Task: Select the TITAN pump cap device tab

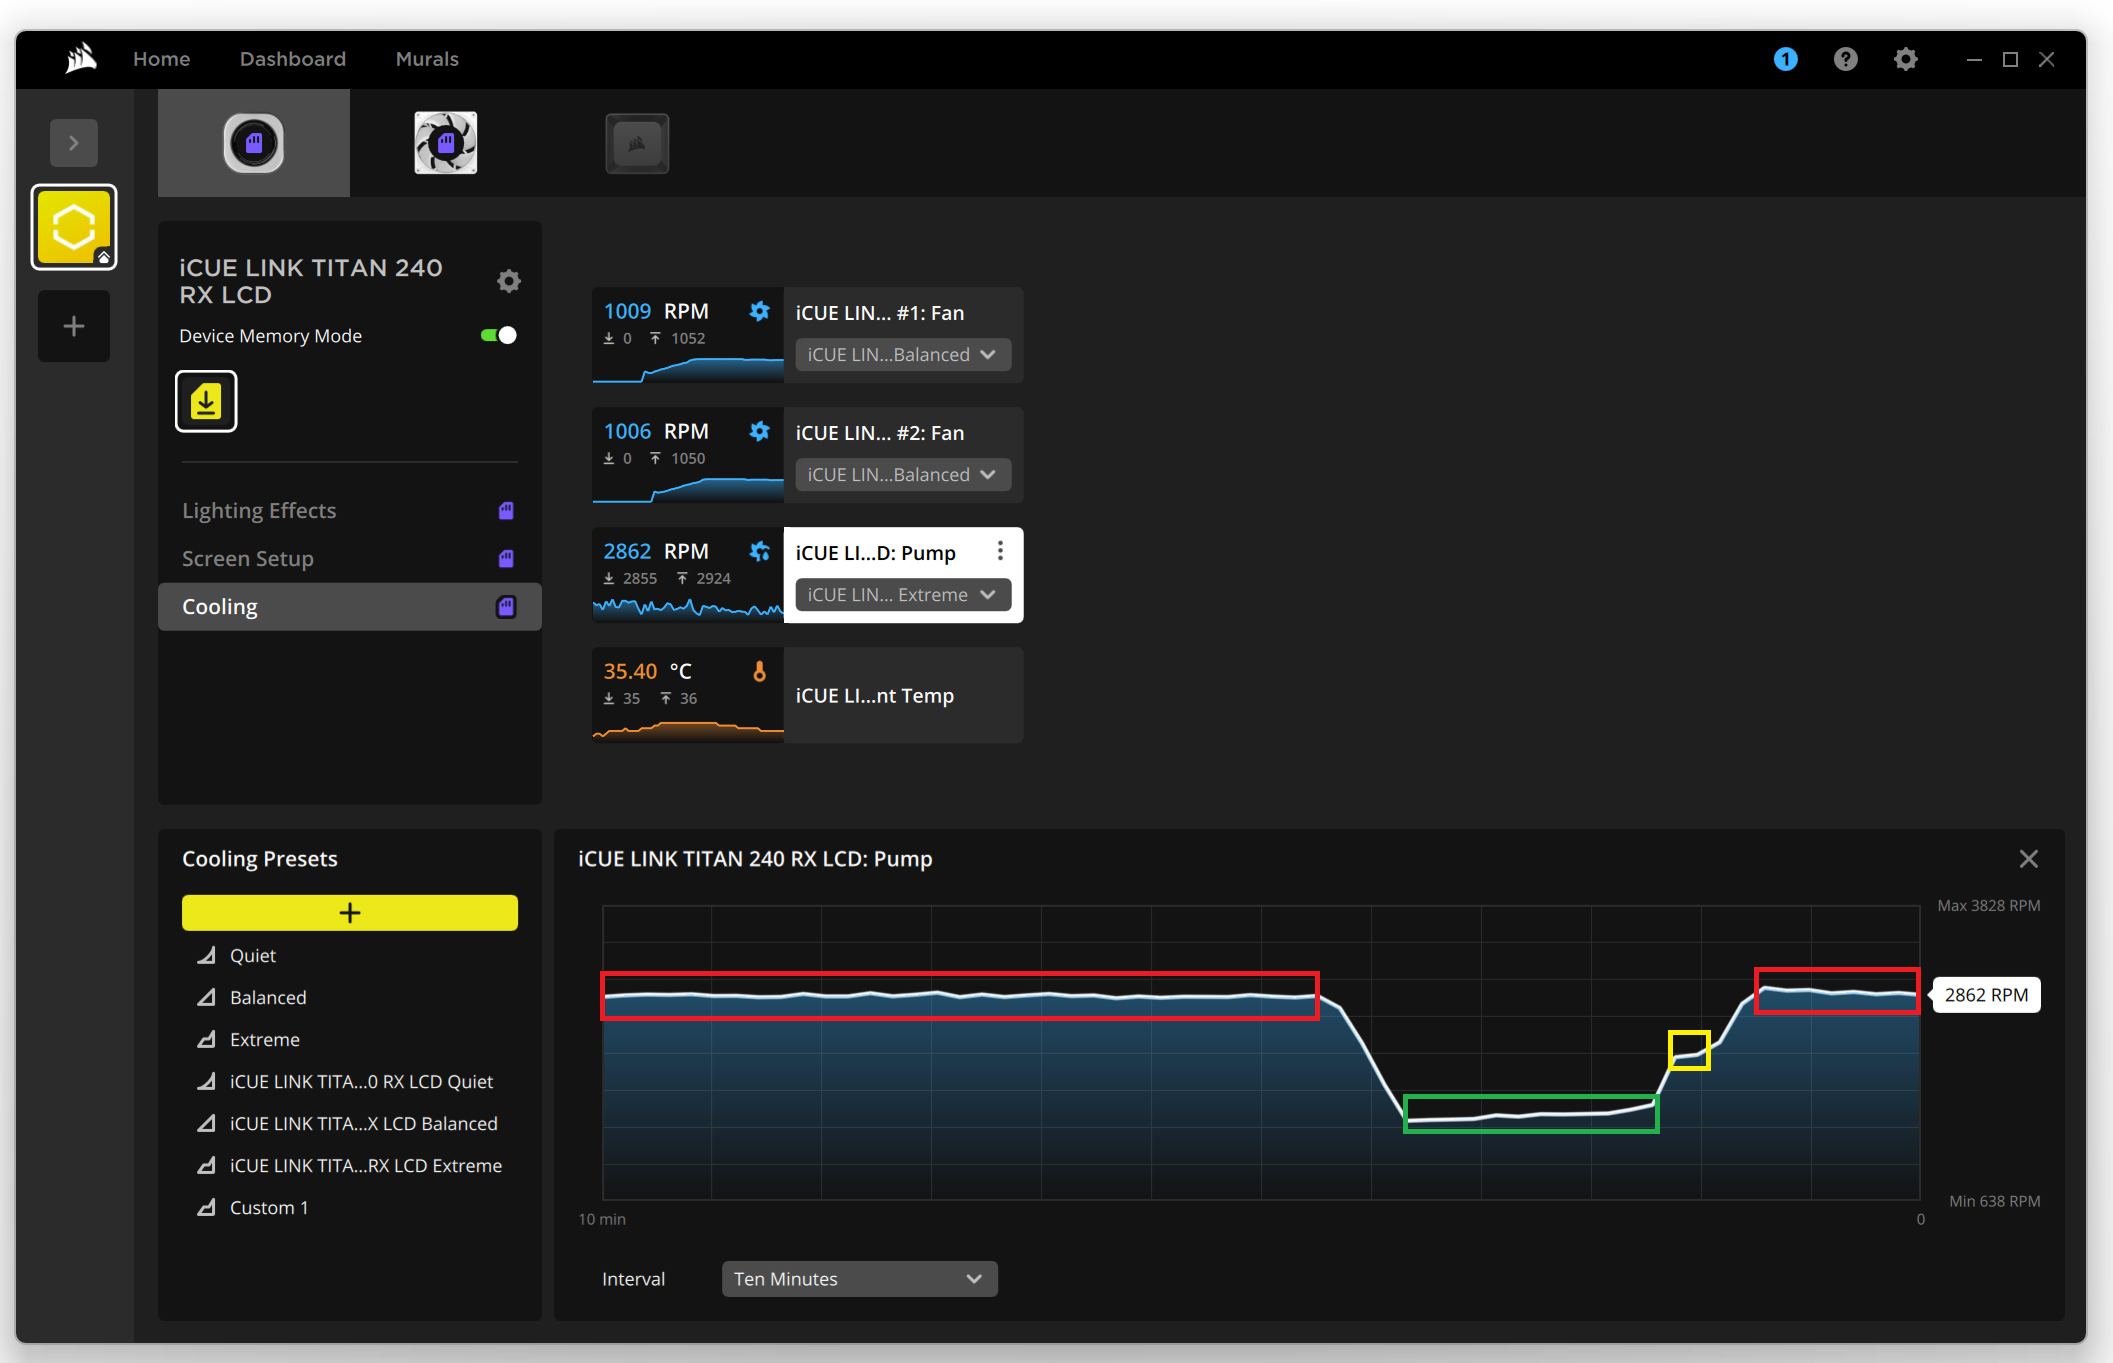Action: 254,143
